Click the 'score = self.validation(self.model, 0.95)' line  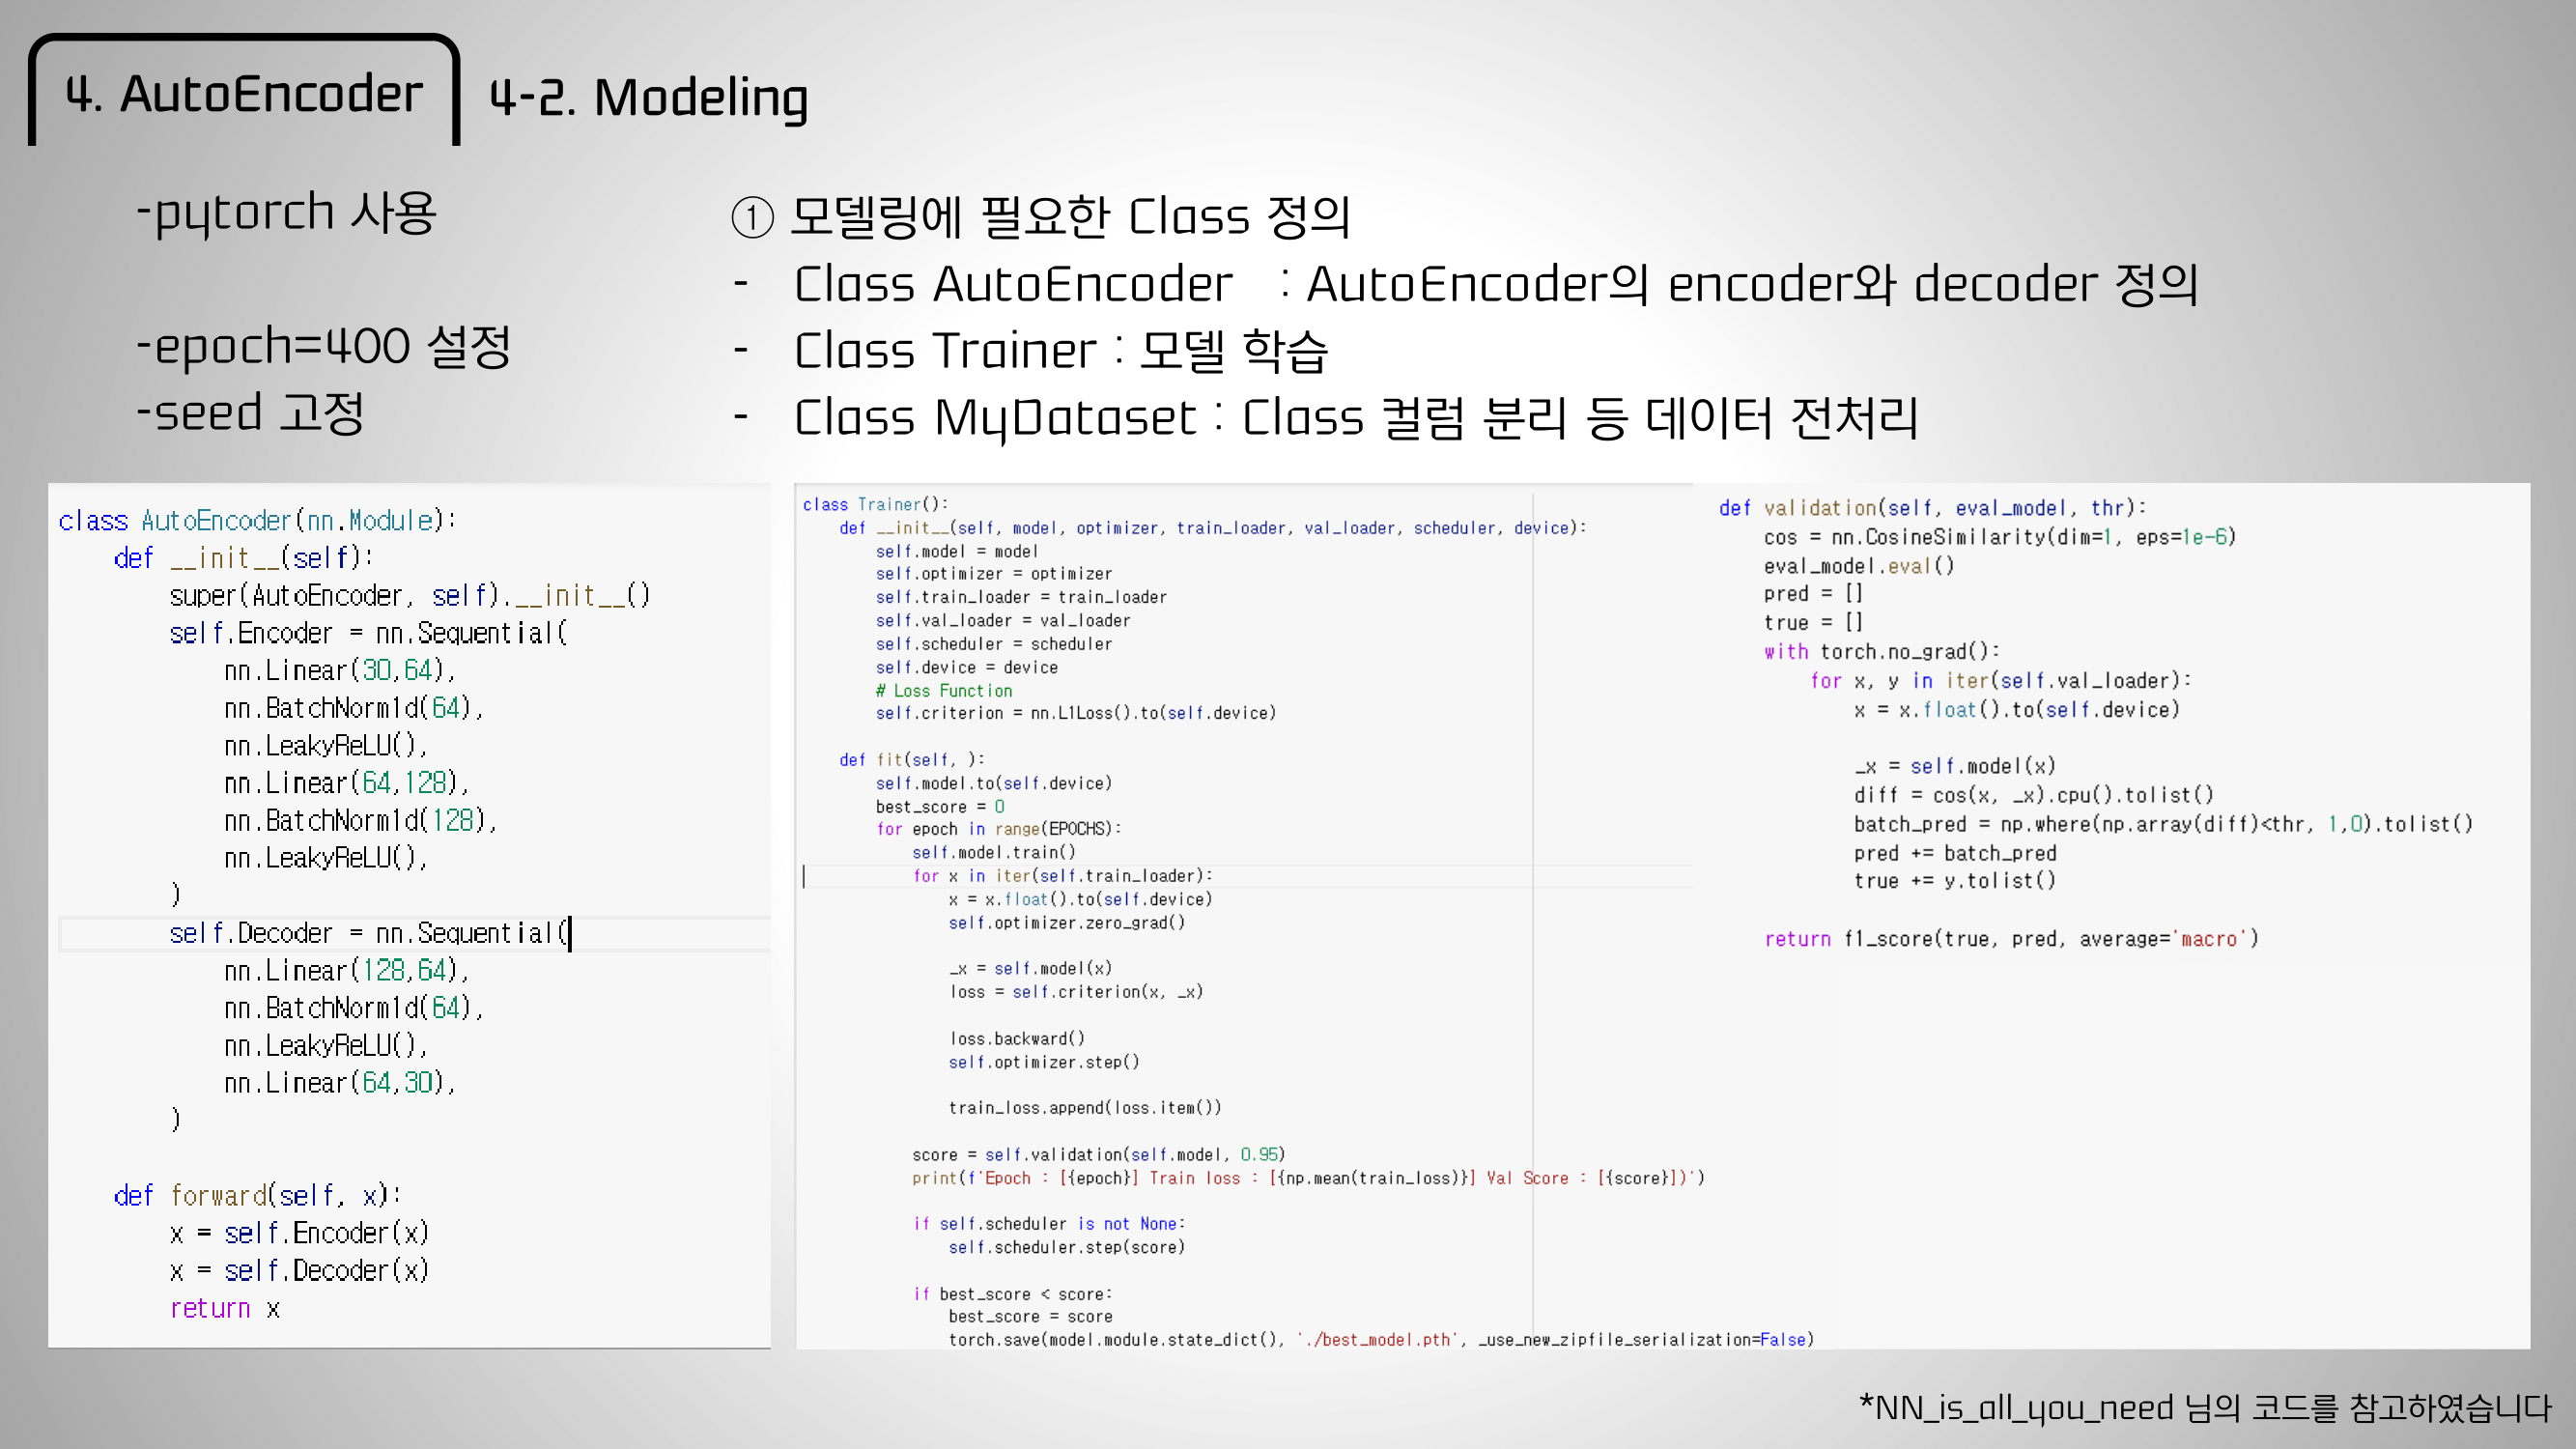pos(1099,1155)
